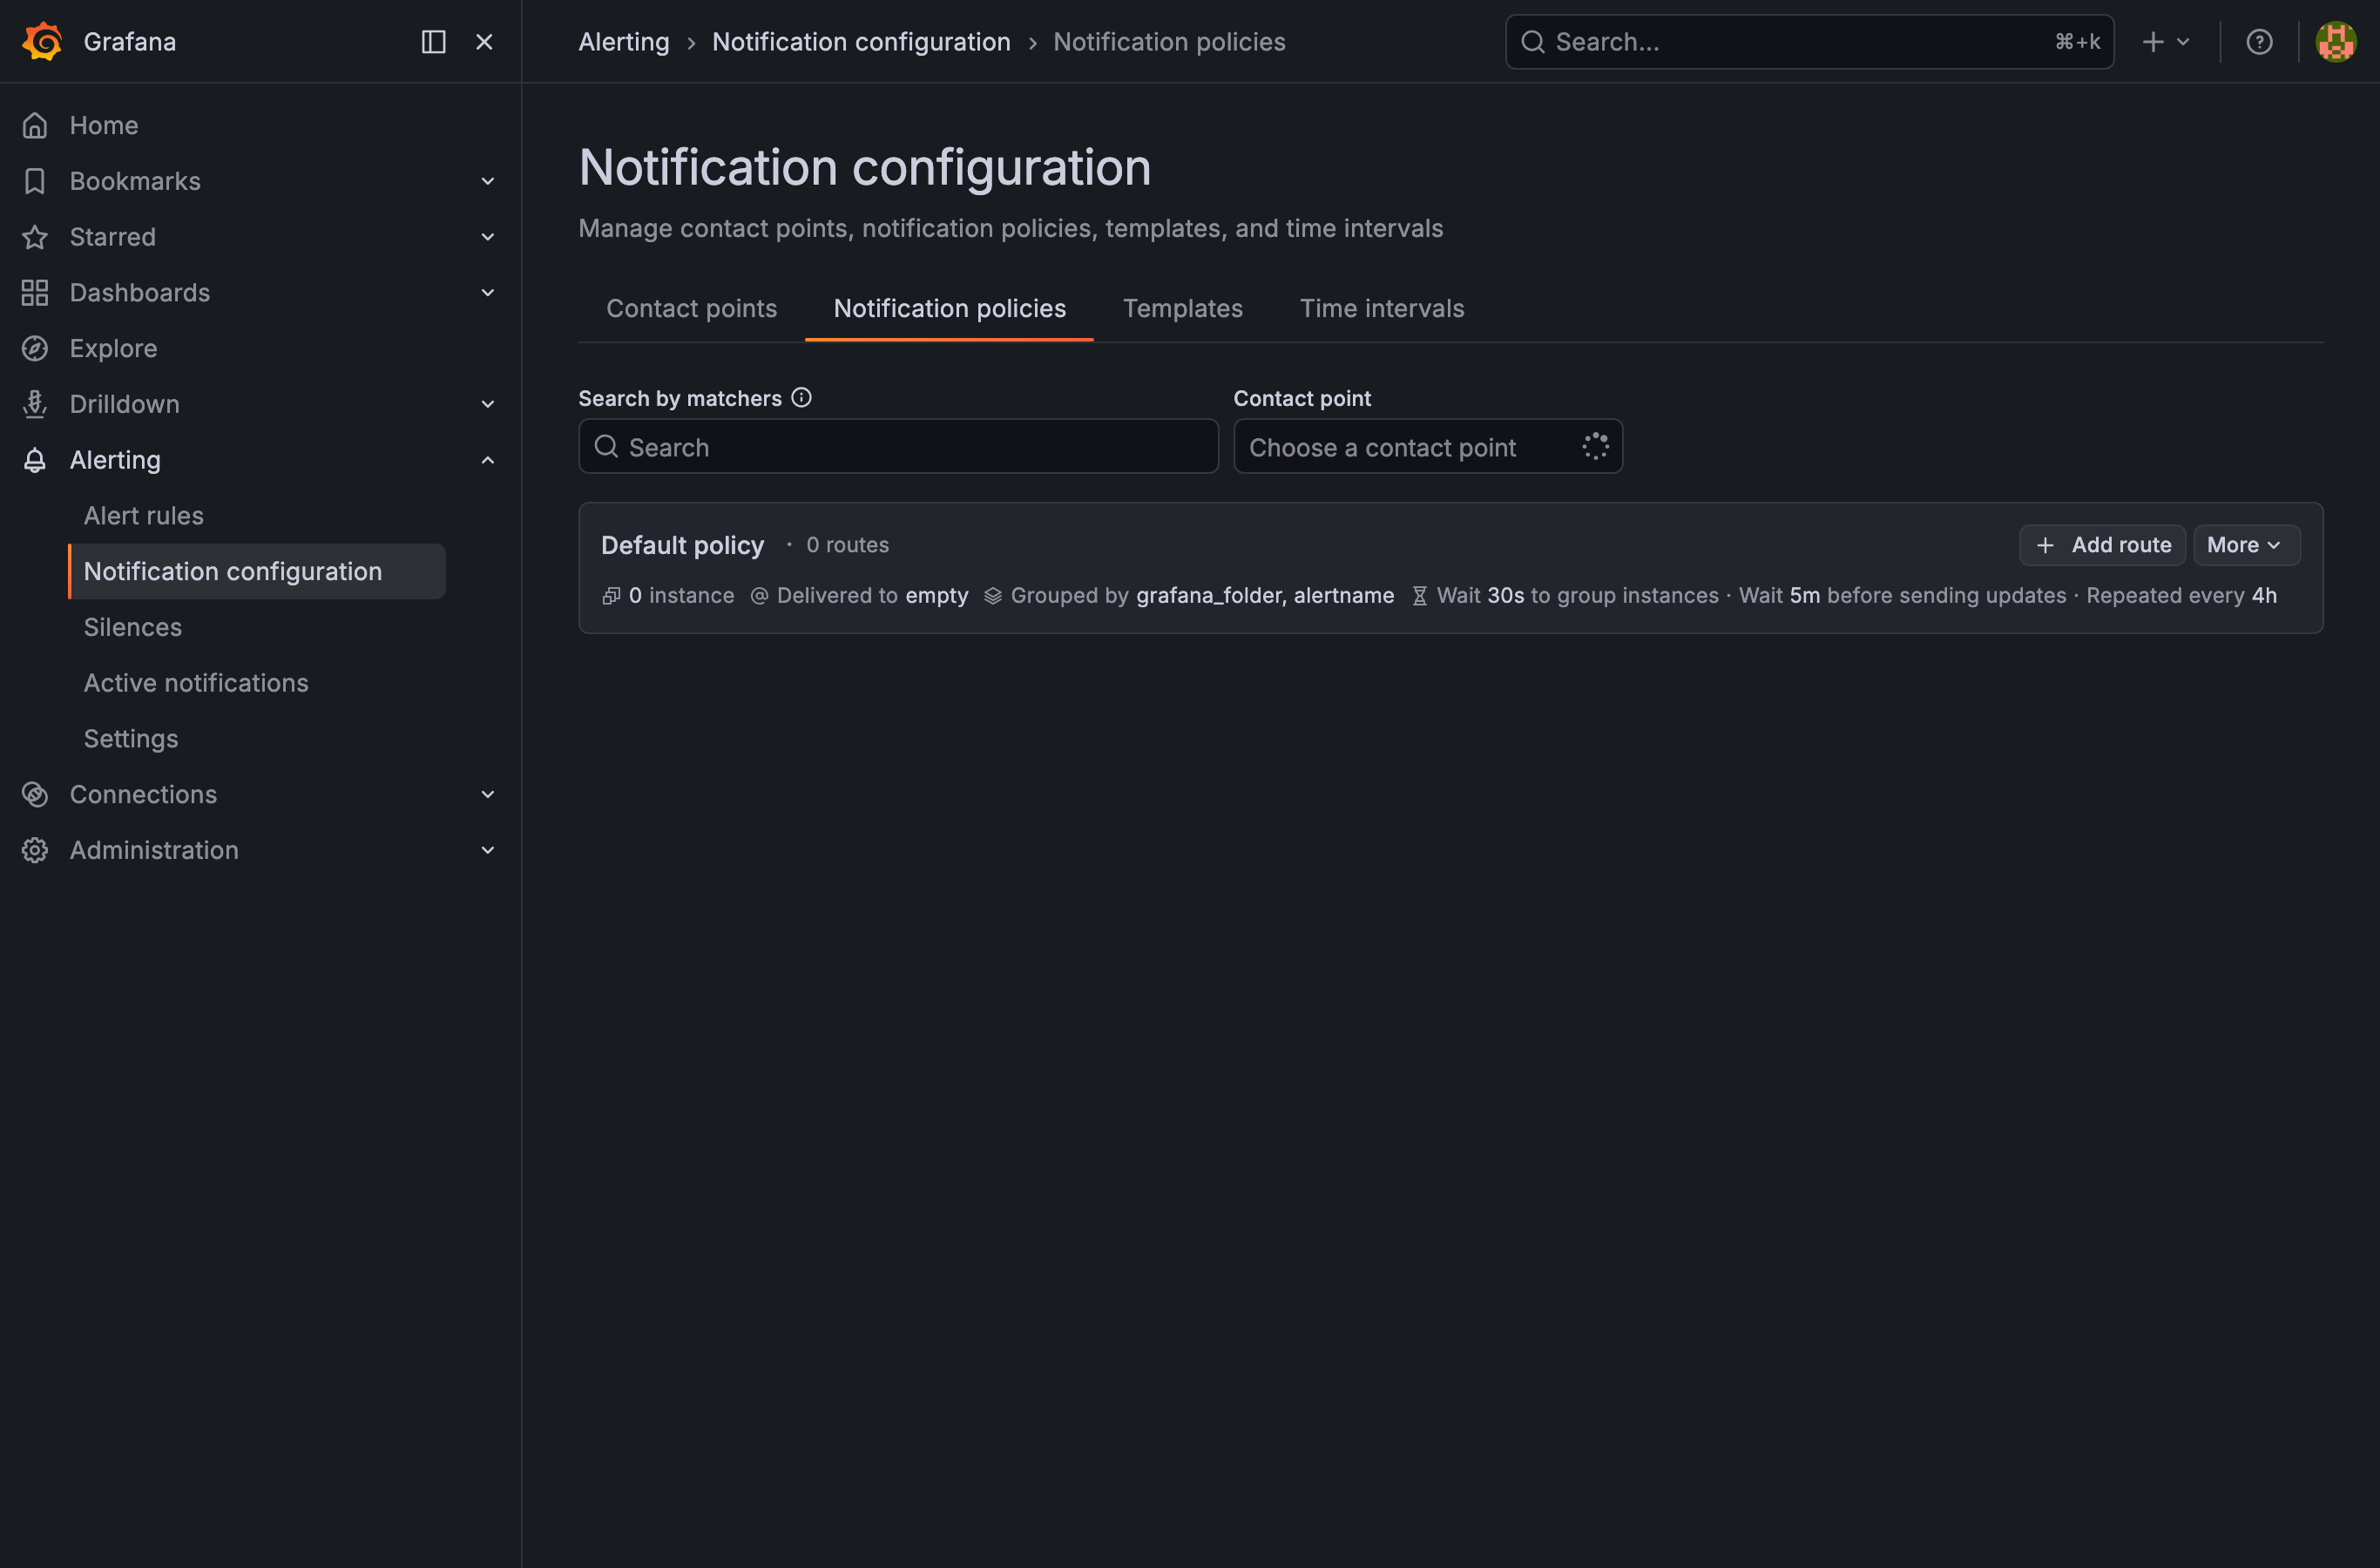Viewport: 2380px width, 1568px height.
Task: Click the Grouped by layers icon
Action: tap(993, 596)
